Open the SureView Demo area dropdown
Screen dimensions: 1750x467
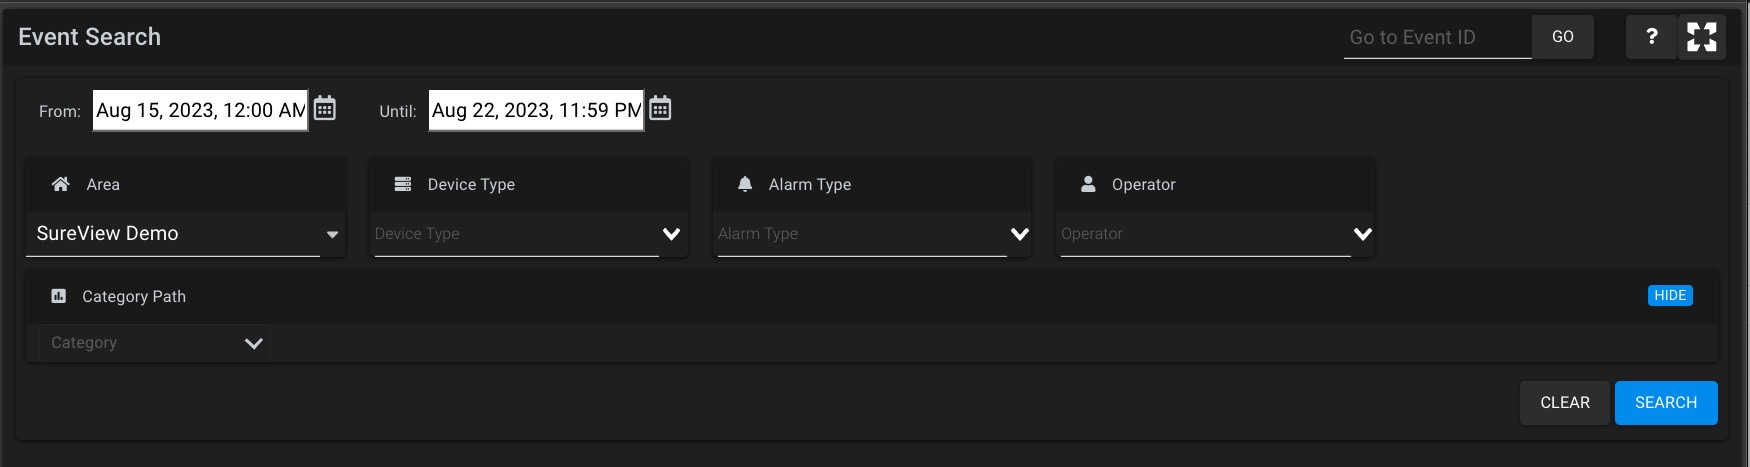coord(185,234)
